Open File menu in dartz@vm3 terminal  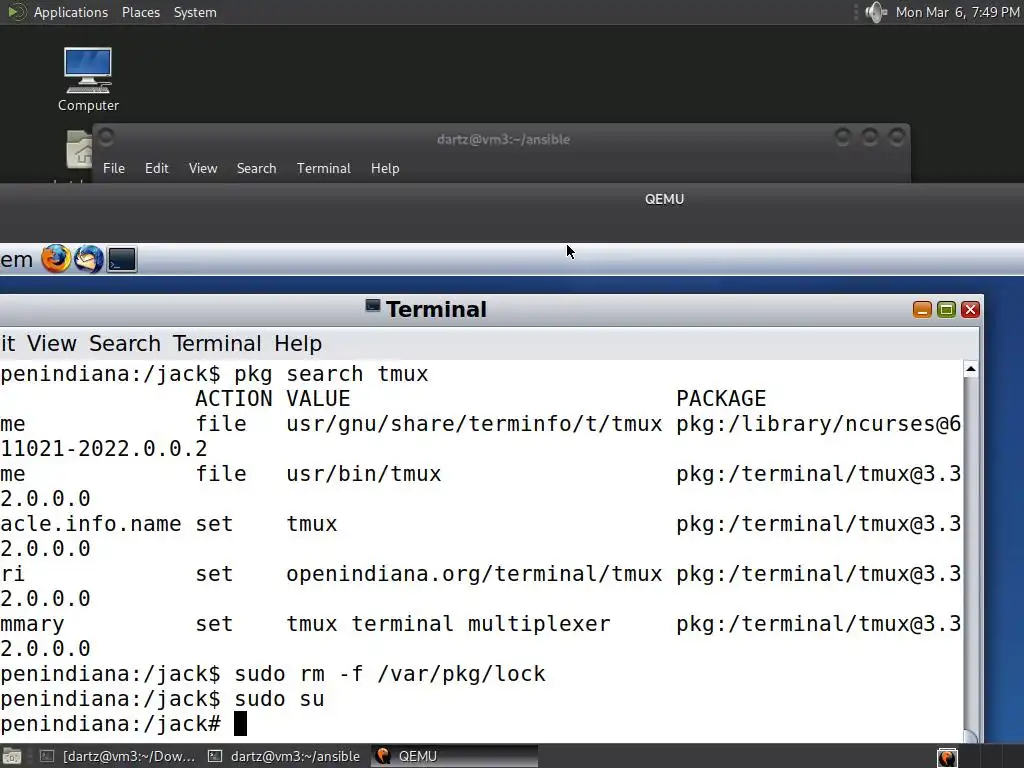(114, 168)
